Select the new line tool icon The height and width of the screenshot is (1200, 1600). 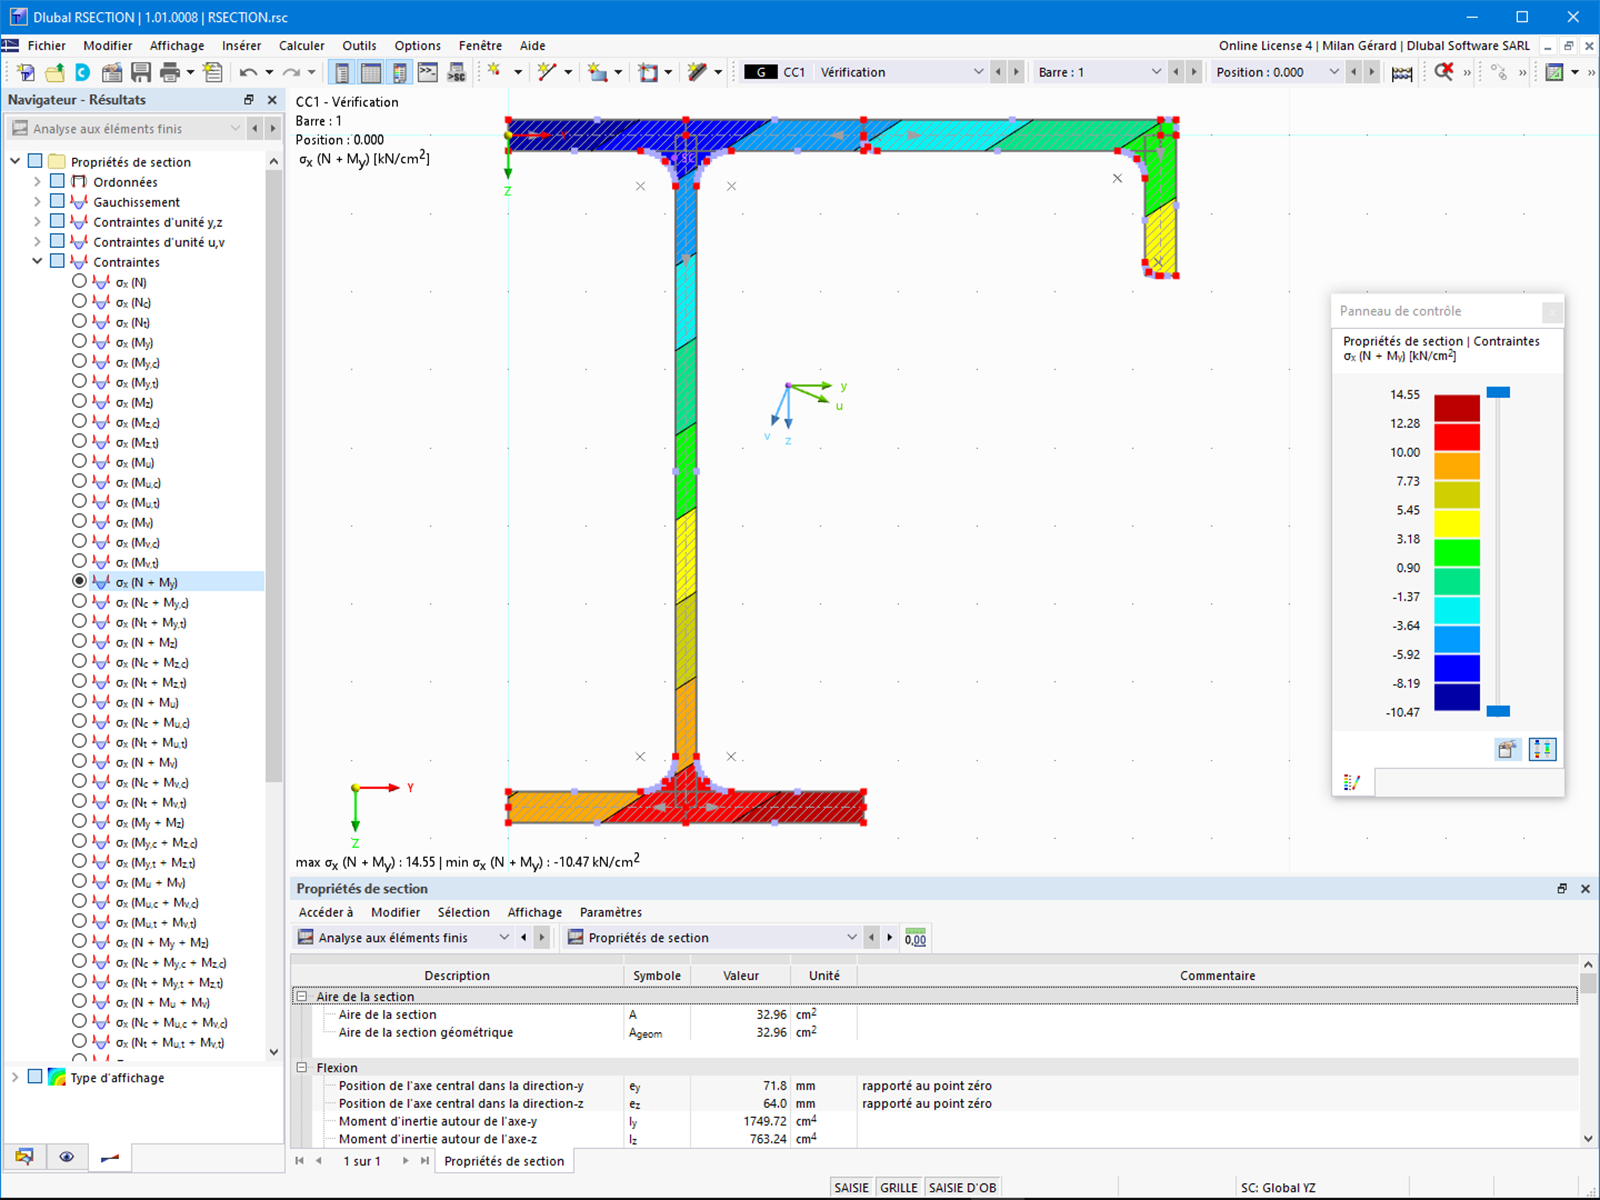coord(546,71)
